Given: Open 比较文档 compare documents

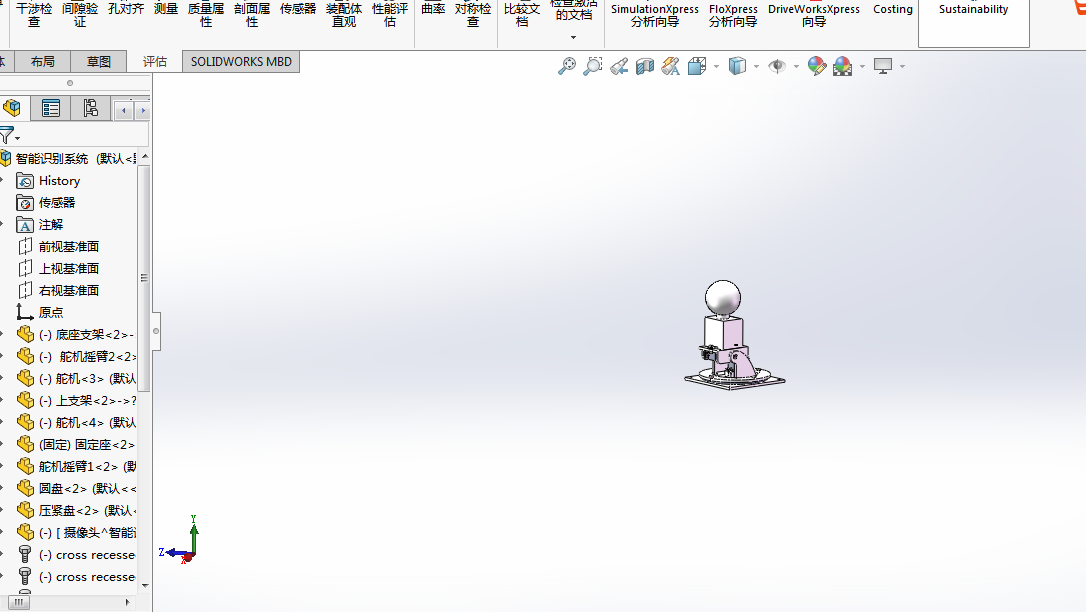Looking at the screenshot, I should click(522, 15).
